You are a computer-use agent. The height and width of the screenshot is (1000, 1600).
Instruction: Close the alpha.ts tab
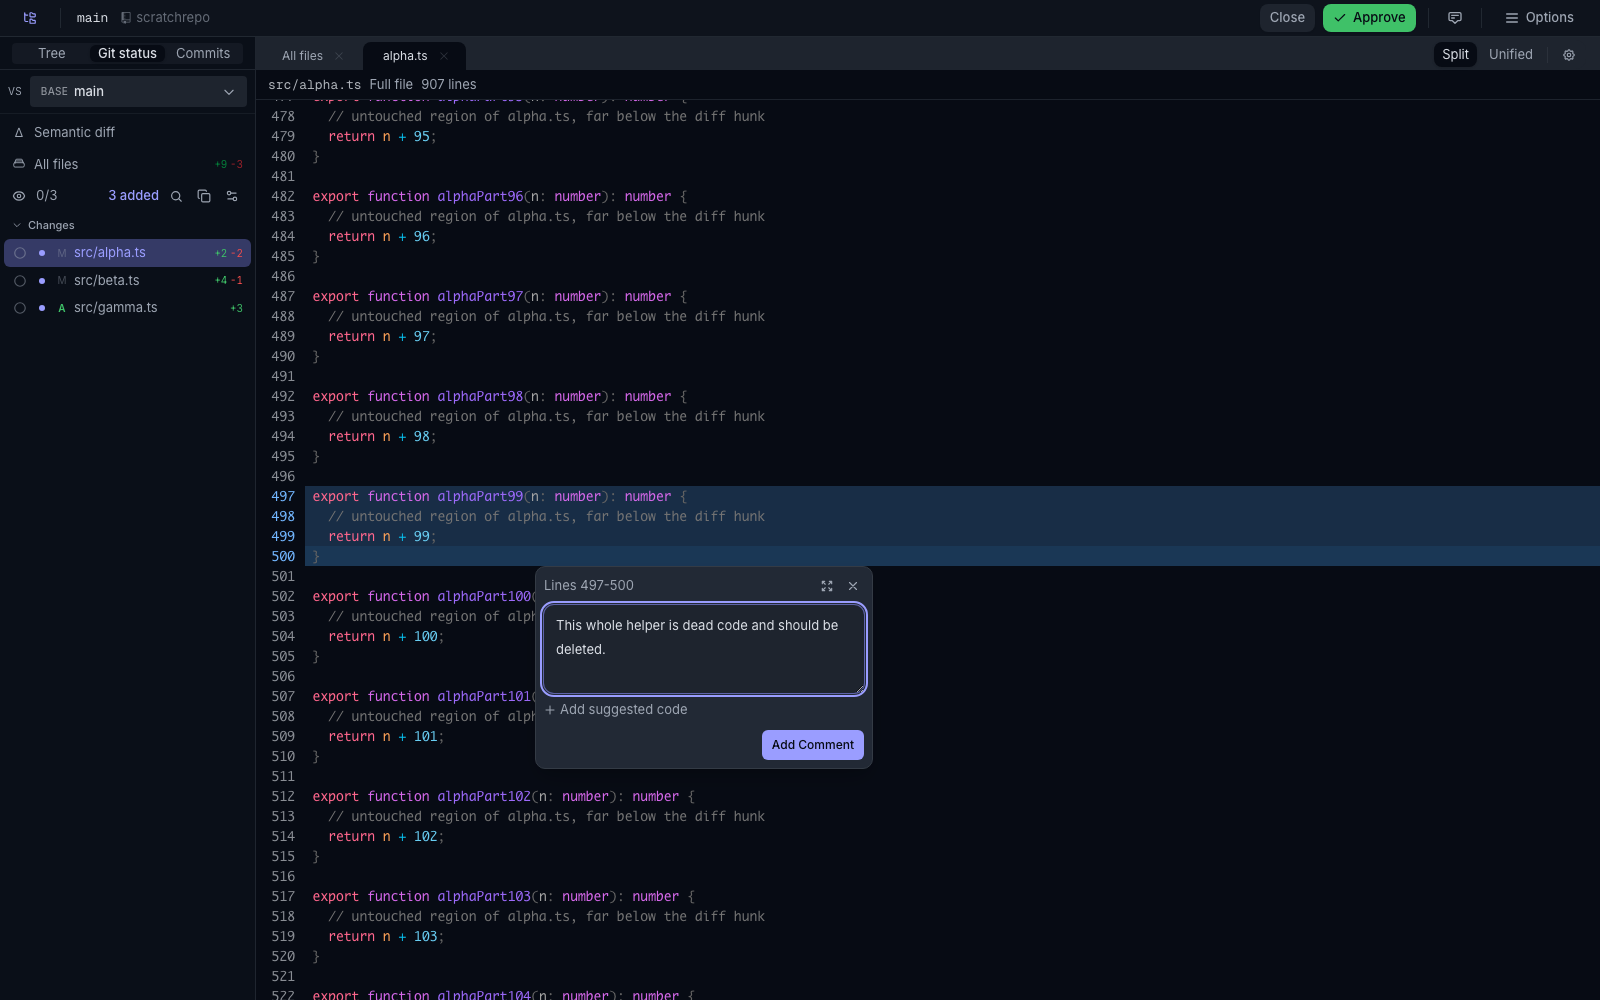[444, 56]
